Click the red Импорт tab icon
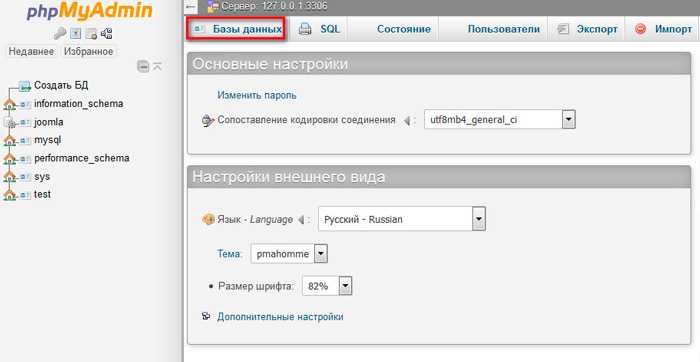The height and width of the screenshot is (362, 700). tap(641, 29)
